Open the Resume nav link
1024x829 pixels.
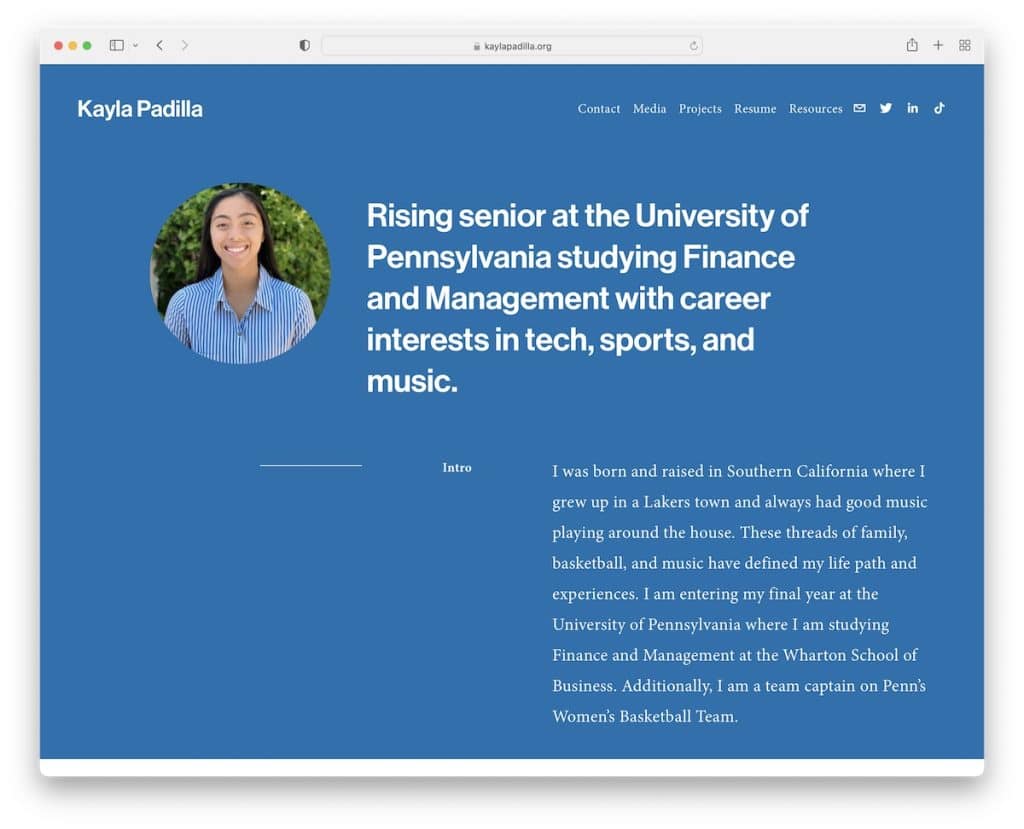point(755,109)
